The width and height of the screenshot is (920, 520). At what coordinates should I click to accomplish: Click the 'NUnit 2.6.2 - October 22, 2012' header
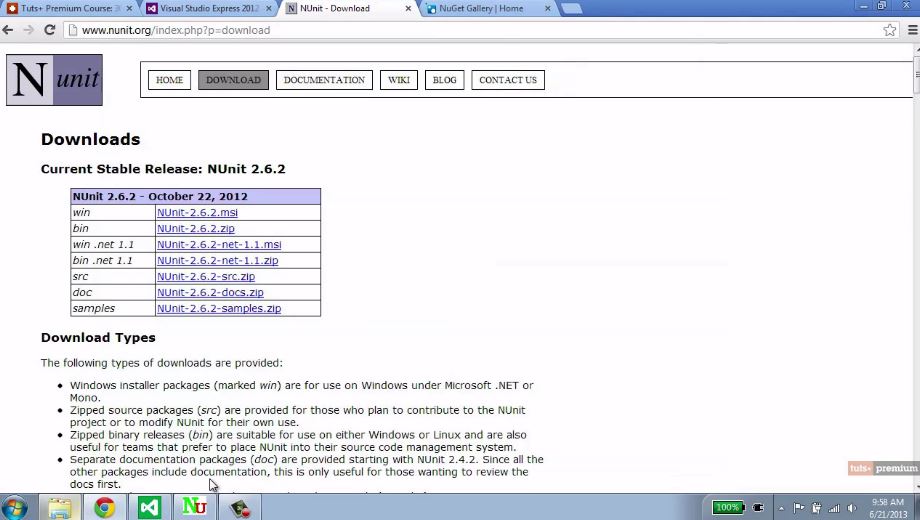tap(195, 196)
